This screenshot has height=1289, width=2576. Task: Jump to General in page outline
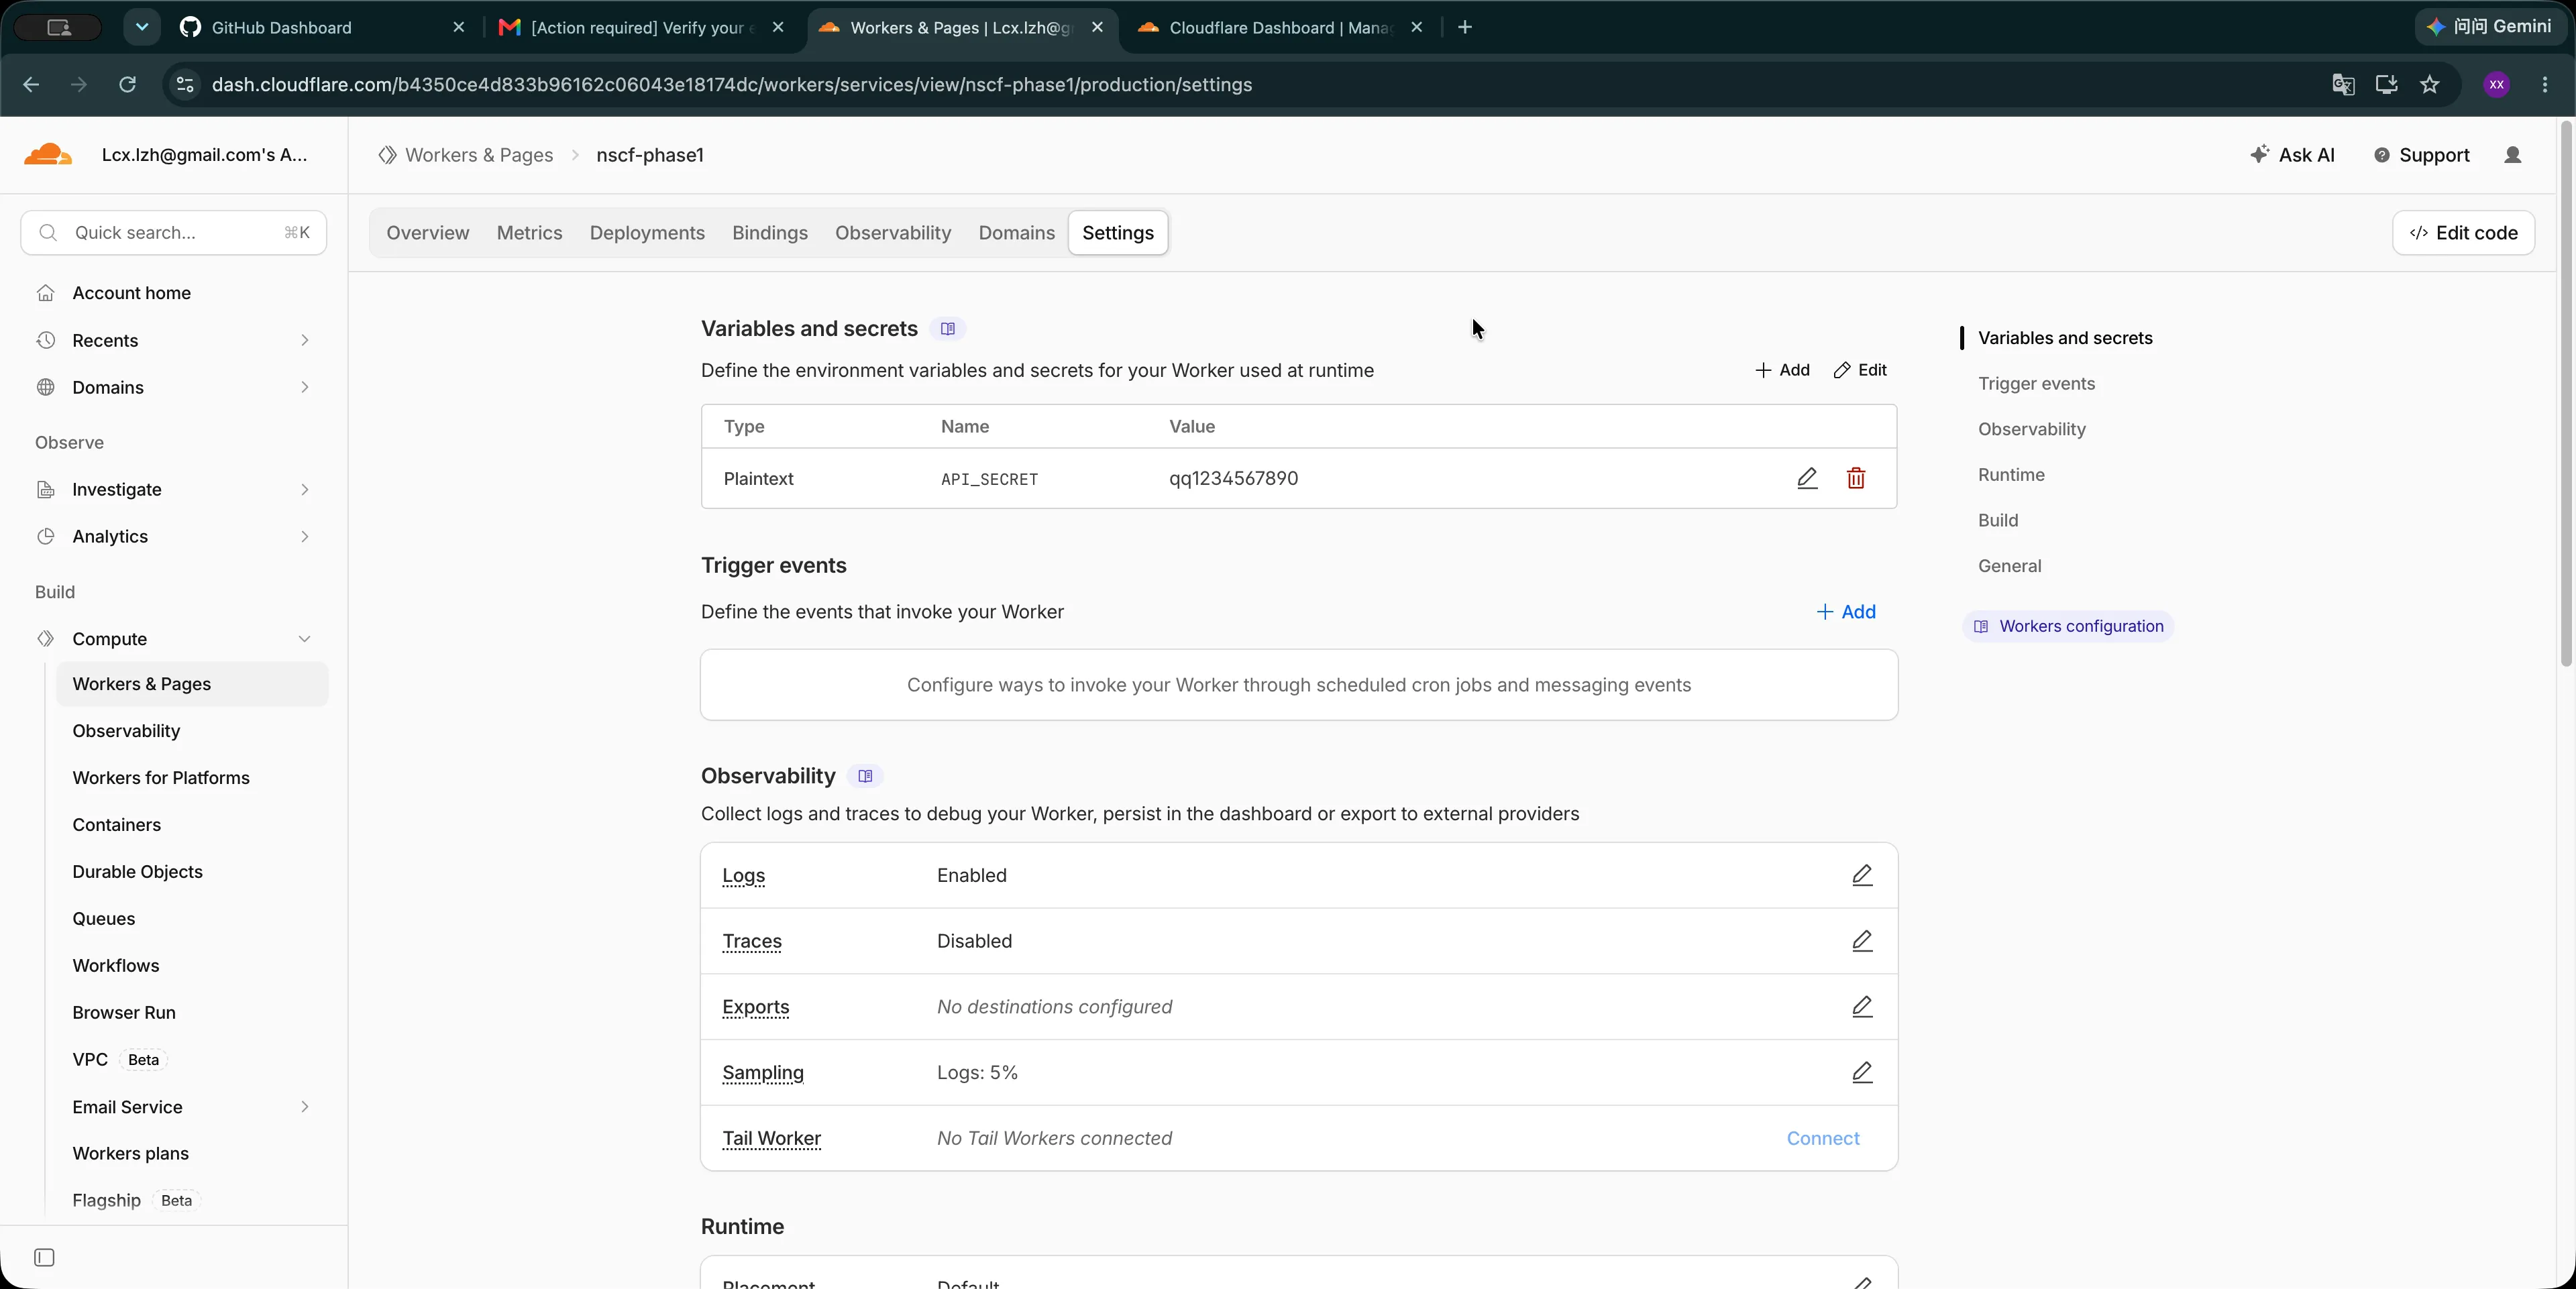coord(2009,566)
